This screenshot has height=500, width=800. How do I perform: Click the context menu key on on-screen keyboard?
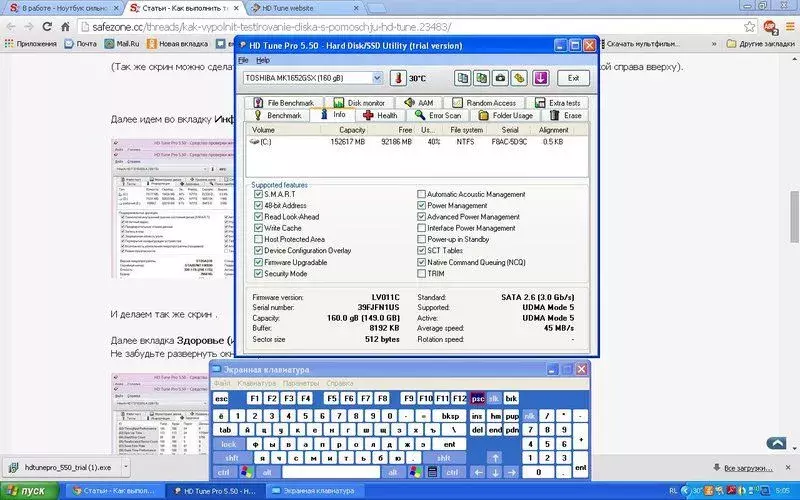pyautogui.click(x=432, y=472)
